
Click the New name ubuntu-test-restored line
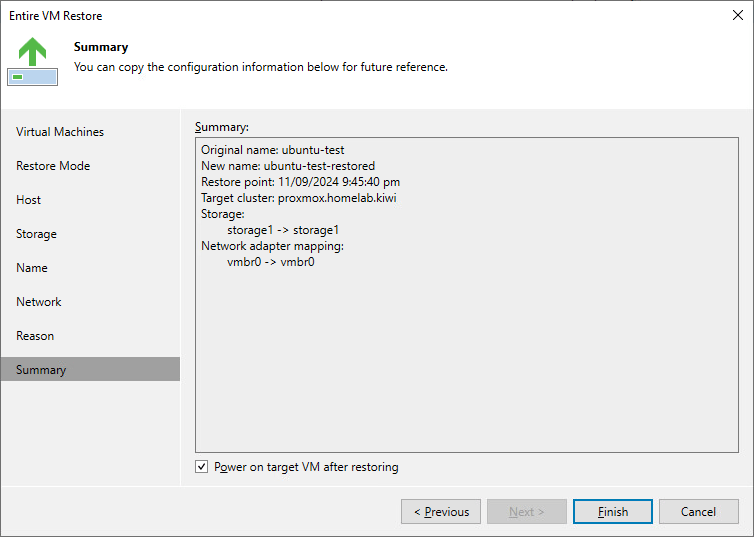[288, 166]
